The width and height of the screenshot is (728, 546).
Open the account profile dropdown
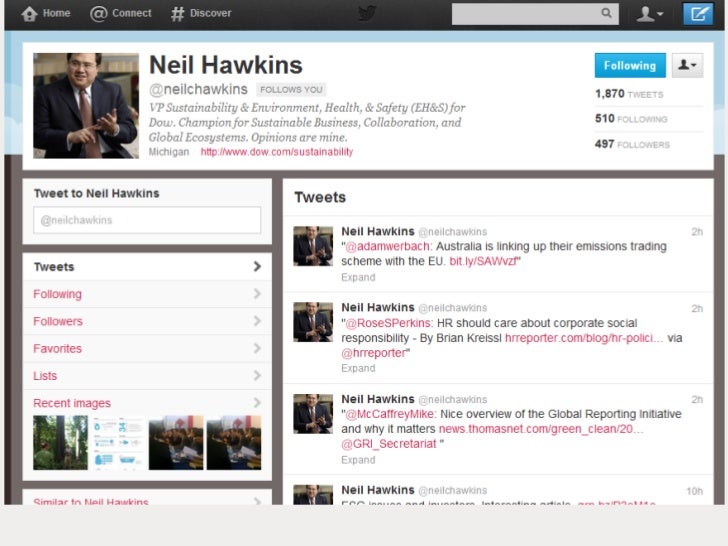pos(650,13)
